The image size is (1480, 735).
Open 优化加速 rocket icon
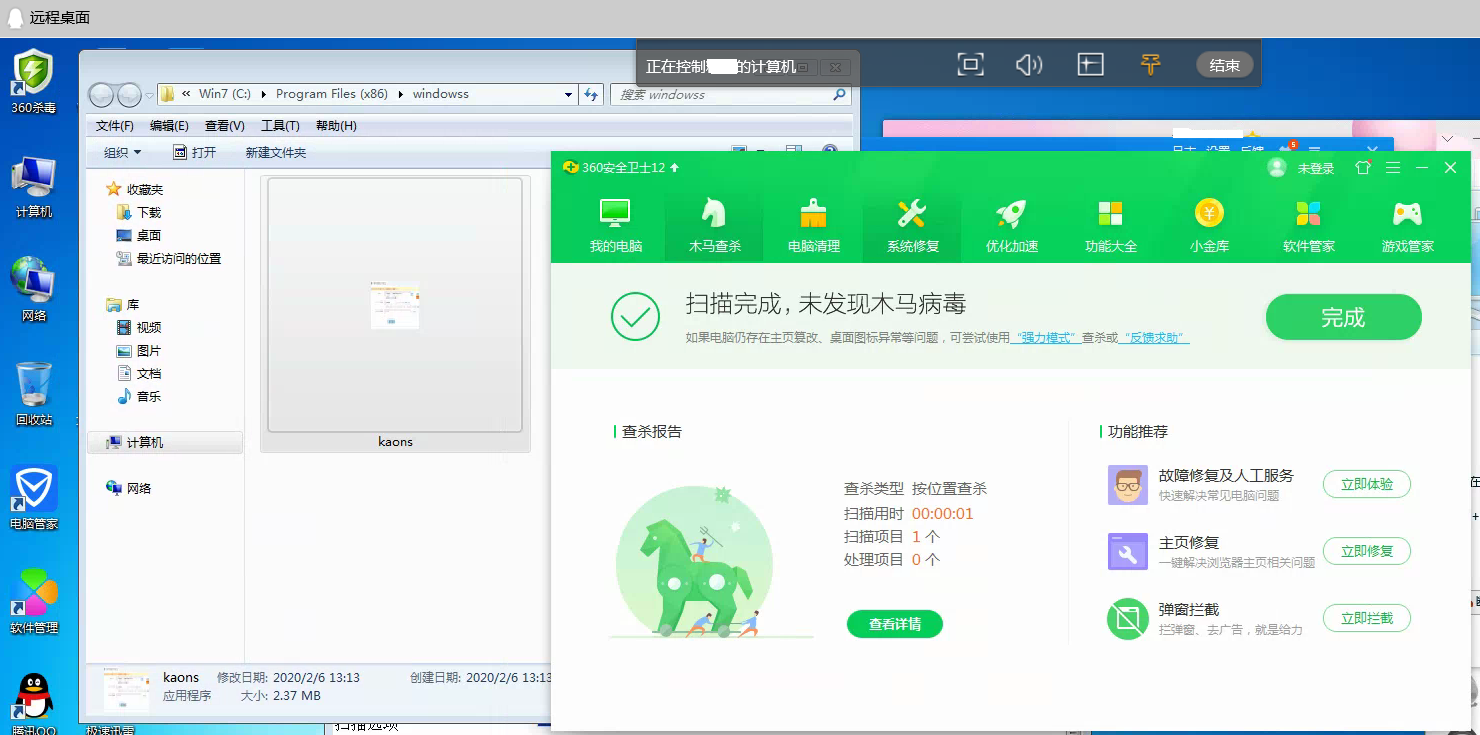click(1011, 214)
